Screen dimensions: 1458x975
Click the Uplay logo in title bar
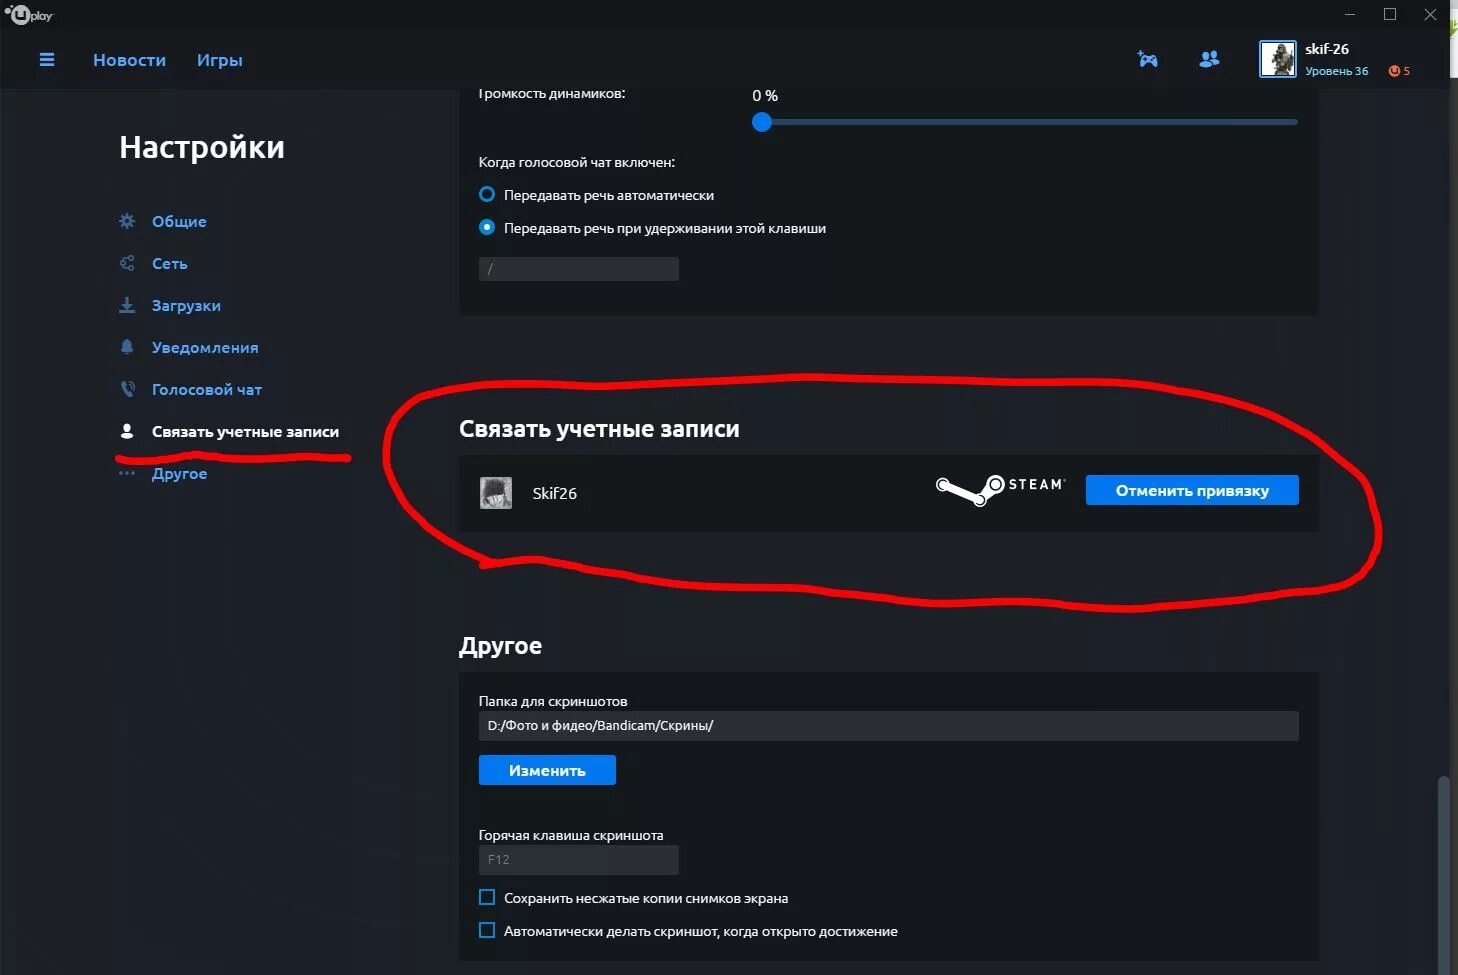(x=29, y=15)
